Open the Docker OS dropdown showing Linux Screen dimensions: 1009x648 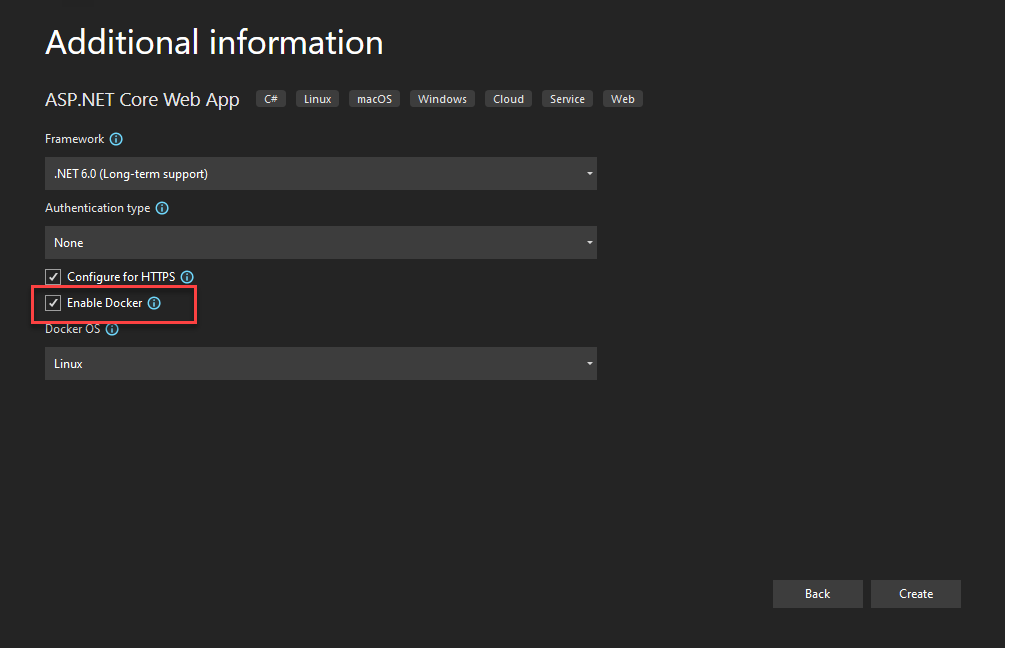[x=320, y=363]
